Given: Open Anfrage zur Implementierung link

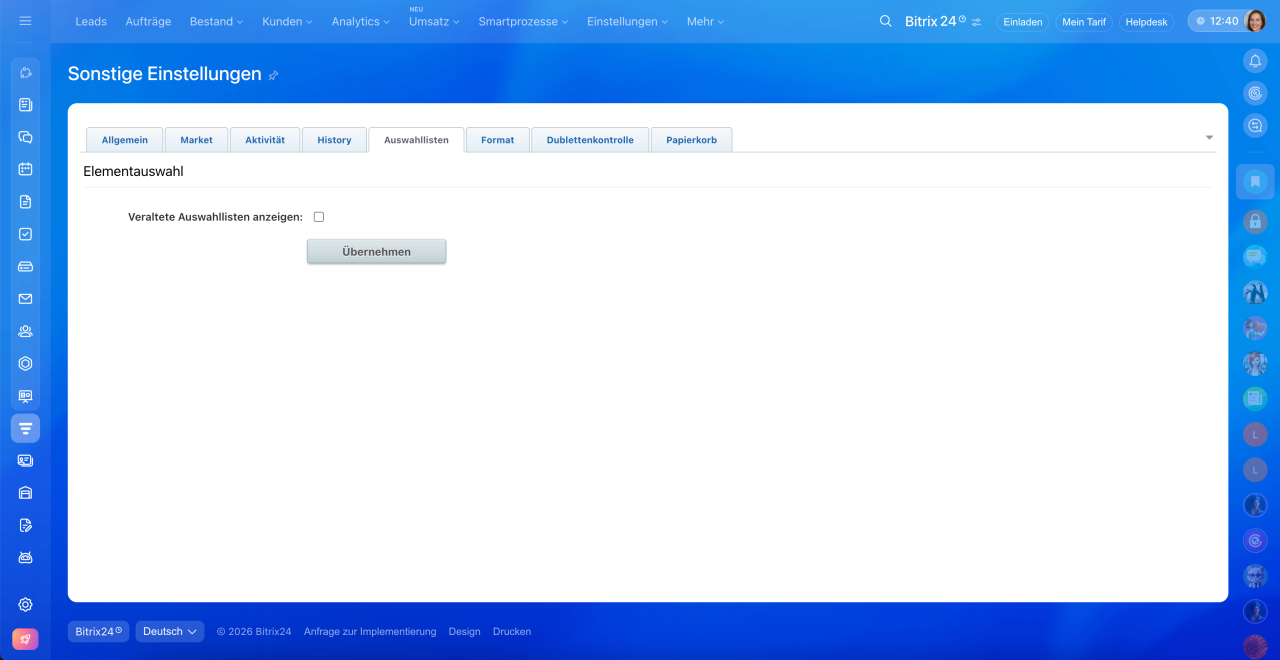Looking at the screenshot, I should (370, 632).
